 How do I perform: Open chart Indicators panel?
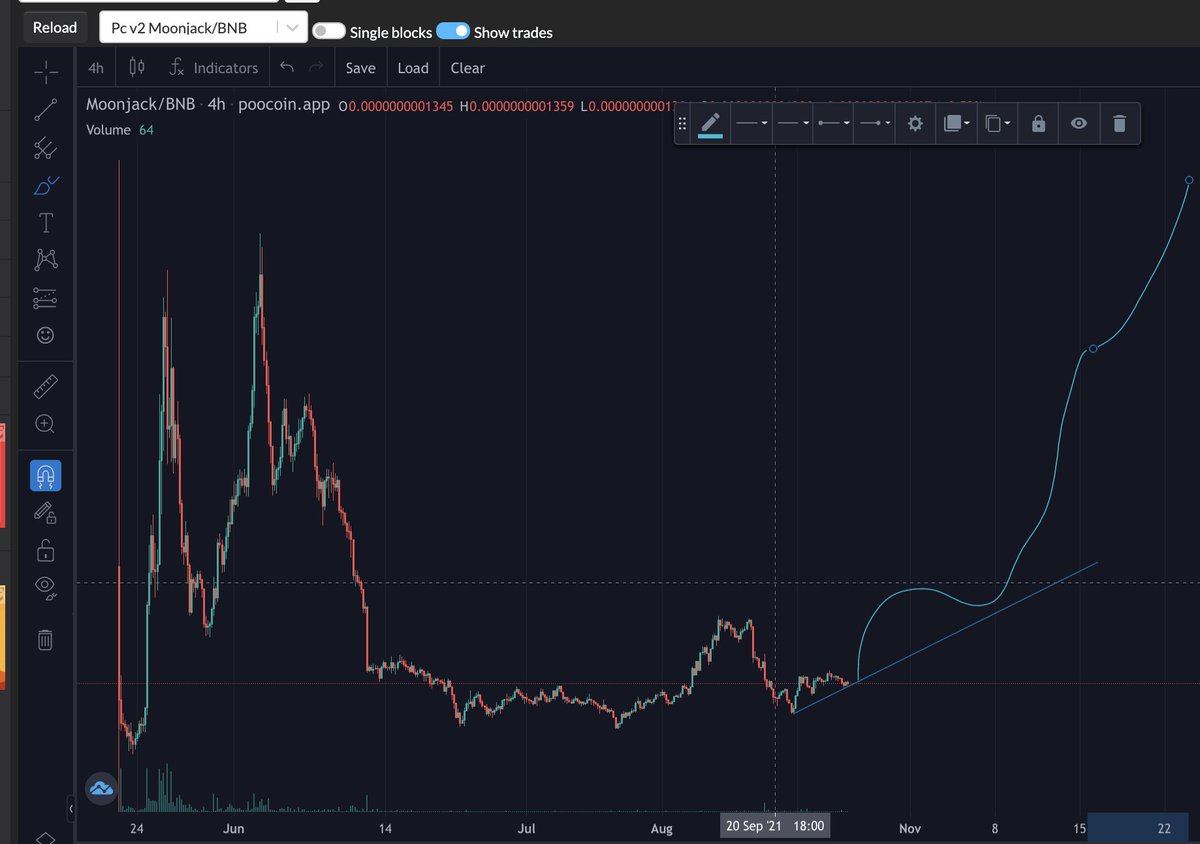213,67
